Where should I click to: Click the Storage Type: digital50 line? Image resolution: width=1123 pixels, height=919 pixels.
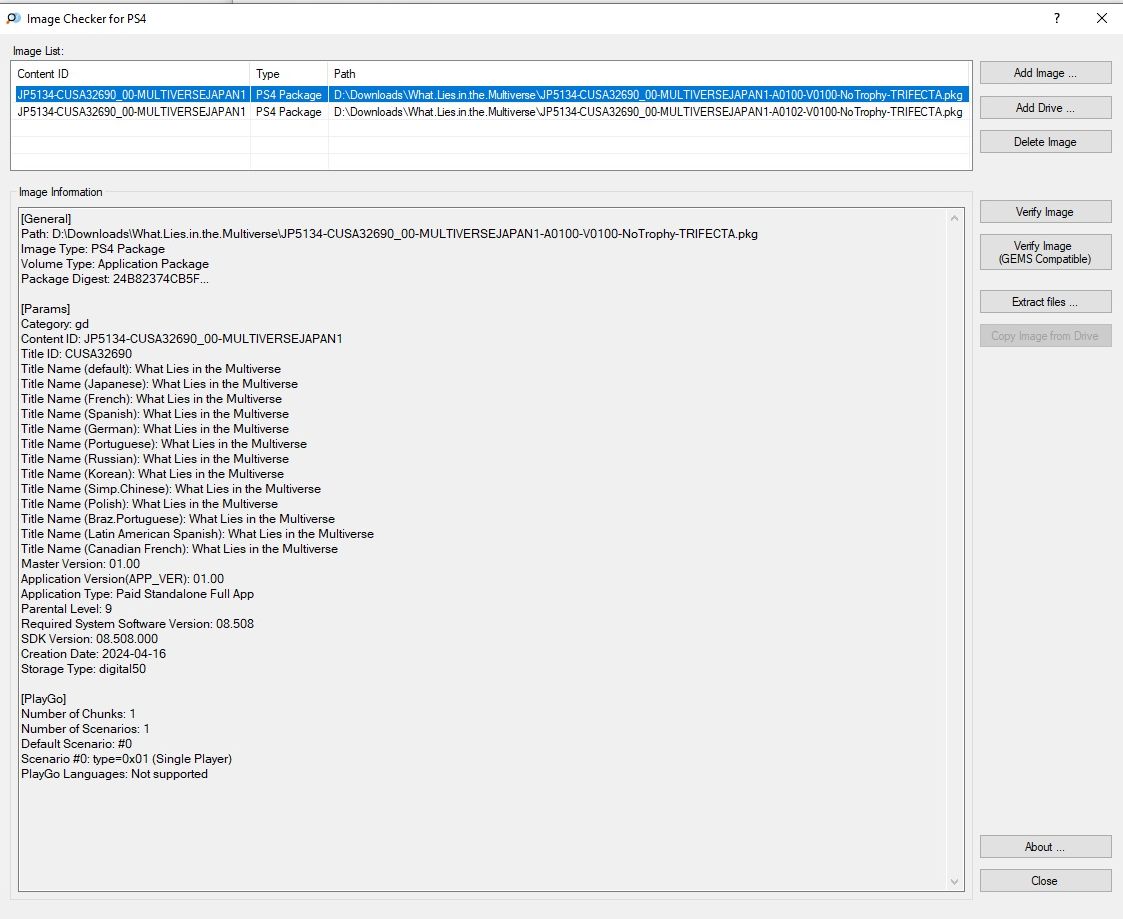pyautogui.click(x=83, y=669)
